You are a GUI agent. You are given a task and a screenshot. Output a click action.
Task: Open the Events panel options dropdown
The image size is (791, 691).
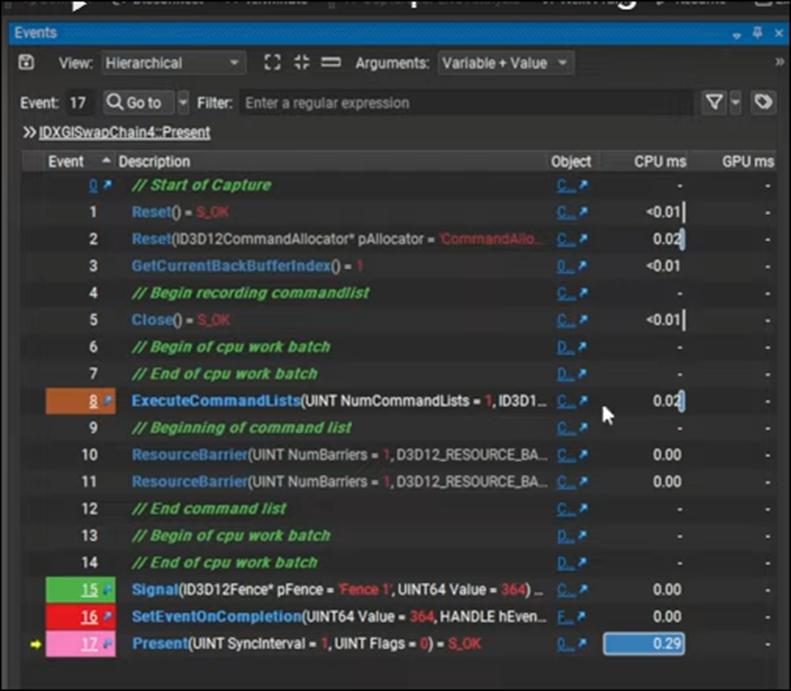tap(737, 35)
